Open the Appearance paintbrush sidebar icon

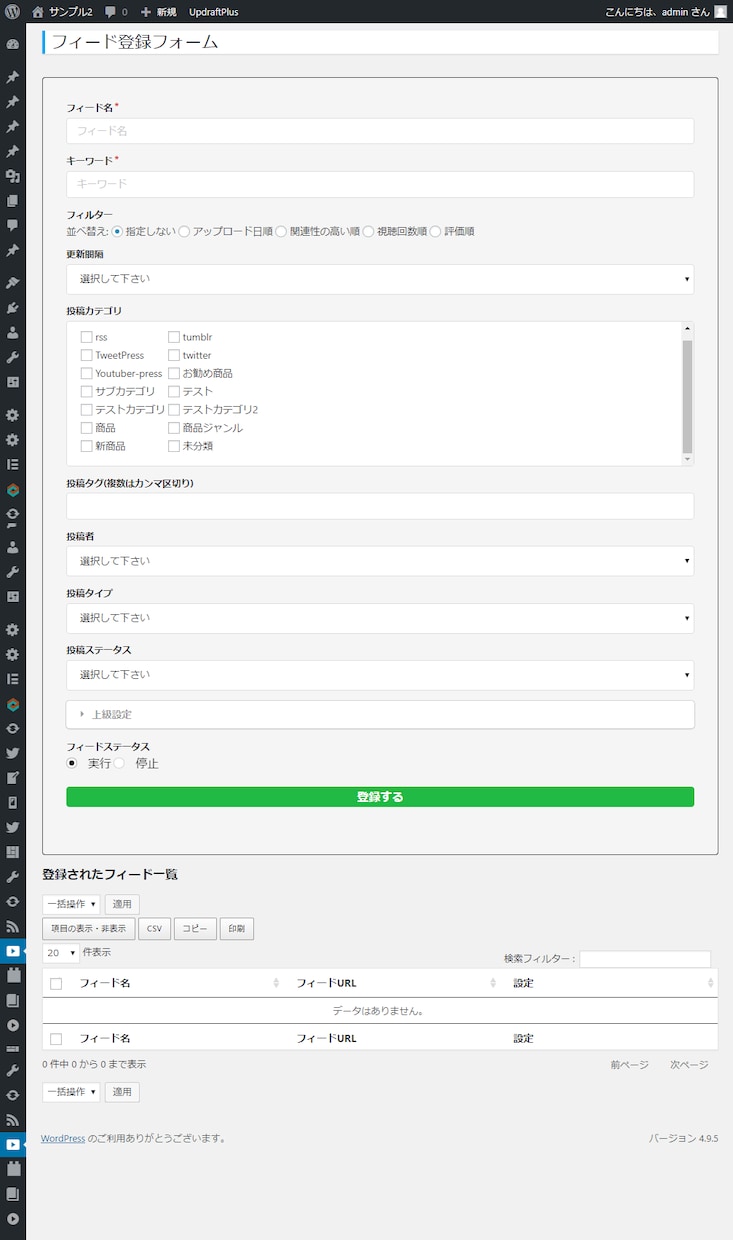13,284
